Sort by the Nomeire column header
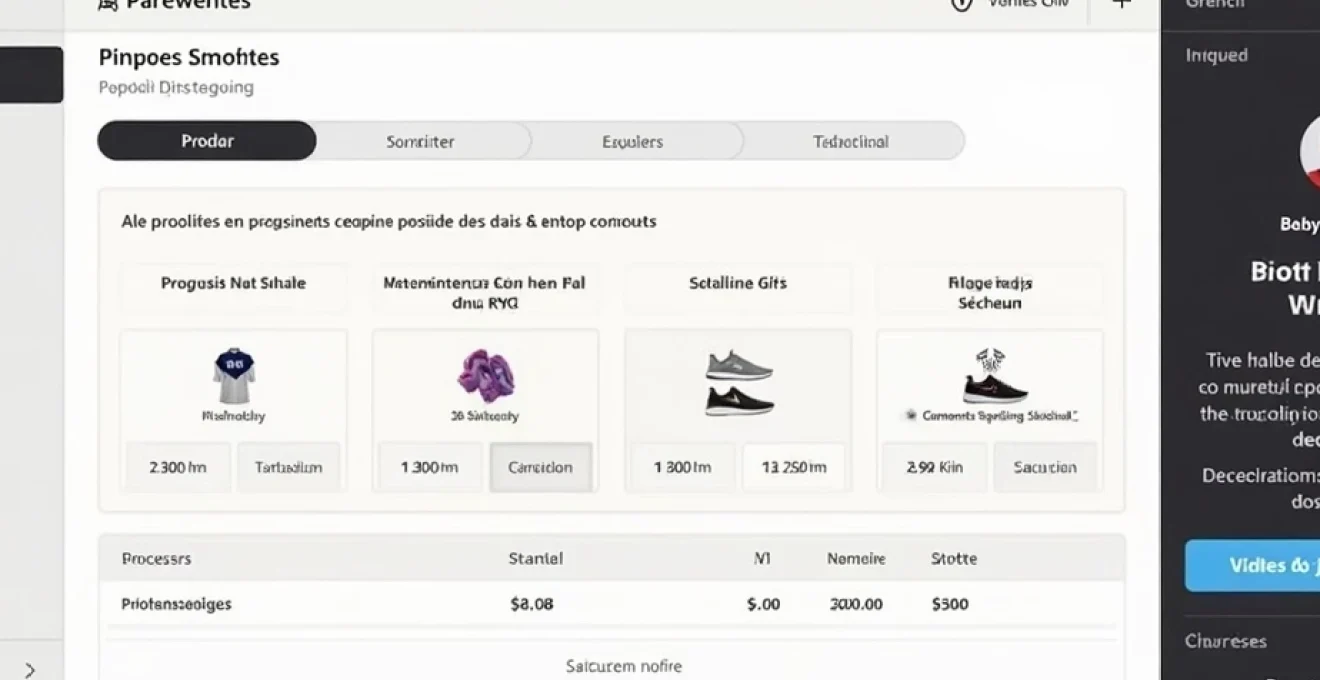Image resolution: width=1320 pixels, height=680 pixels. coord(856,559)
